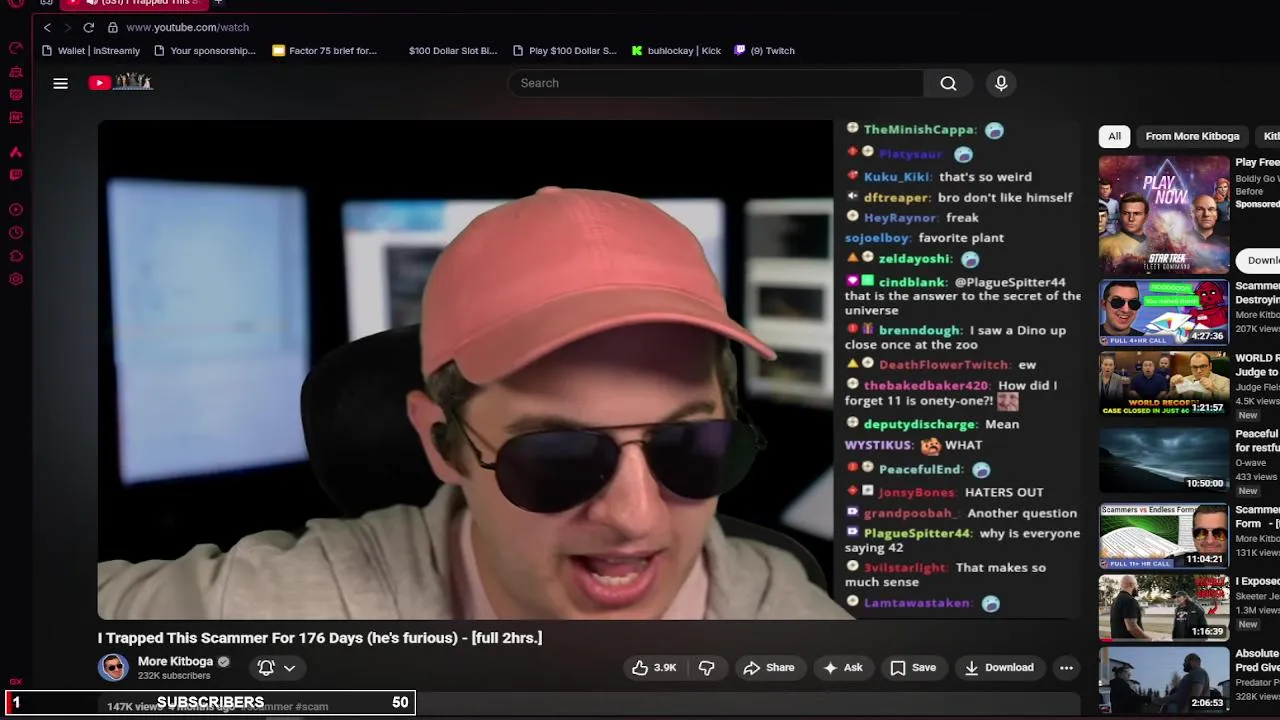This screenshot has height=720, width=1280.
Task: Play the suggested video lasting 2:06:53
Action: click(x=1164, y=679)
